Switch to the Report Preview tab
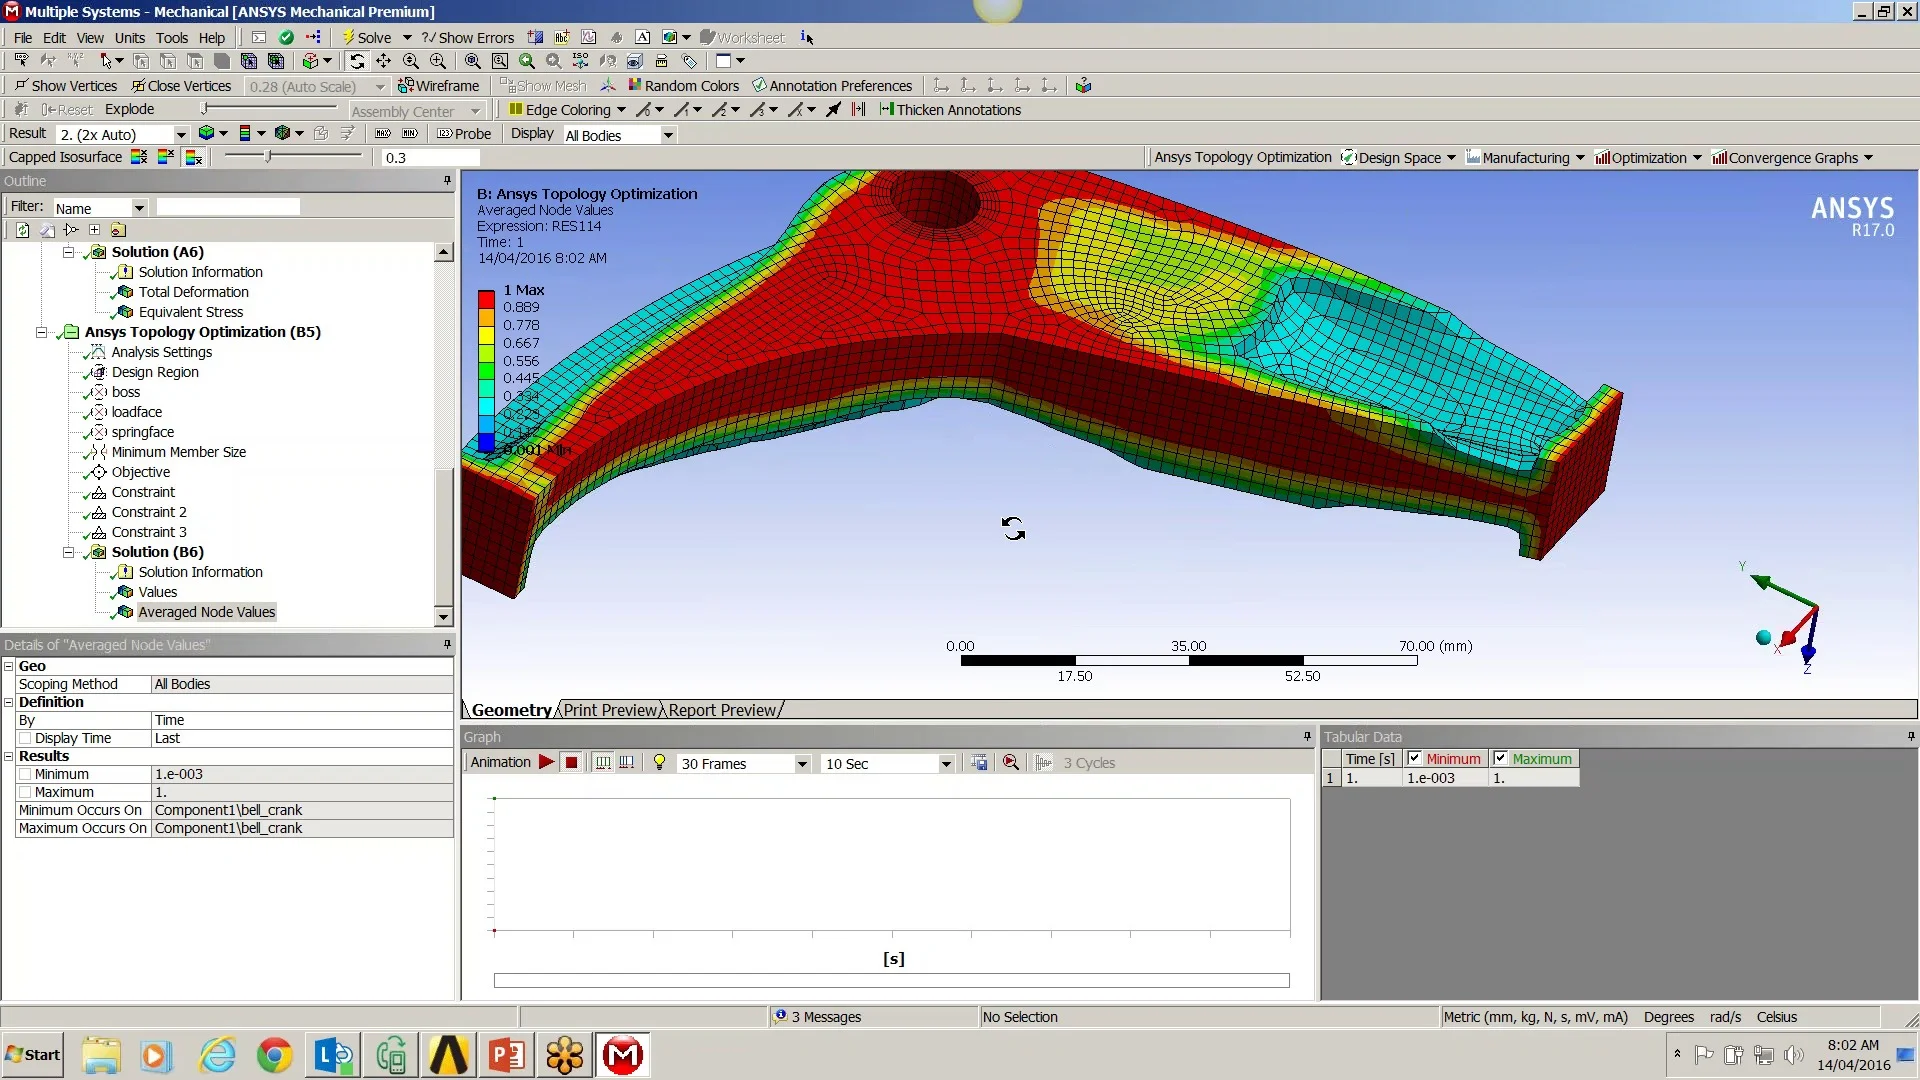1920x1080 pixels. 722,710
